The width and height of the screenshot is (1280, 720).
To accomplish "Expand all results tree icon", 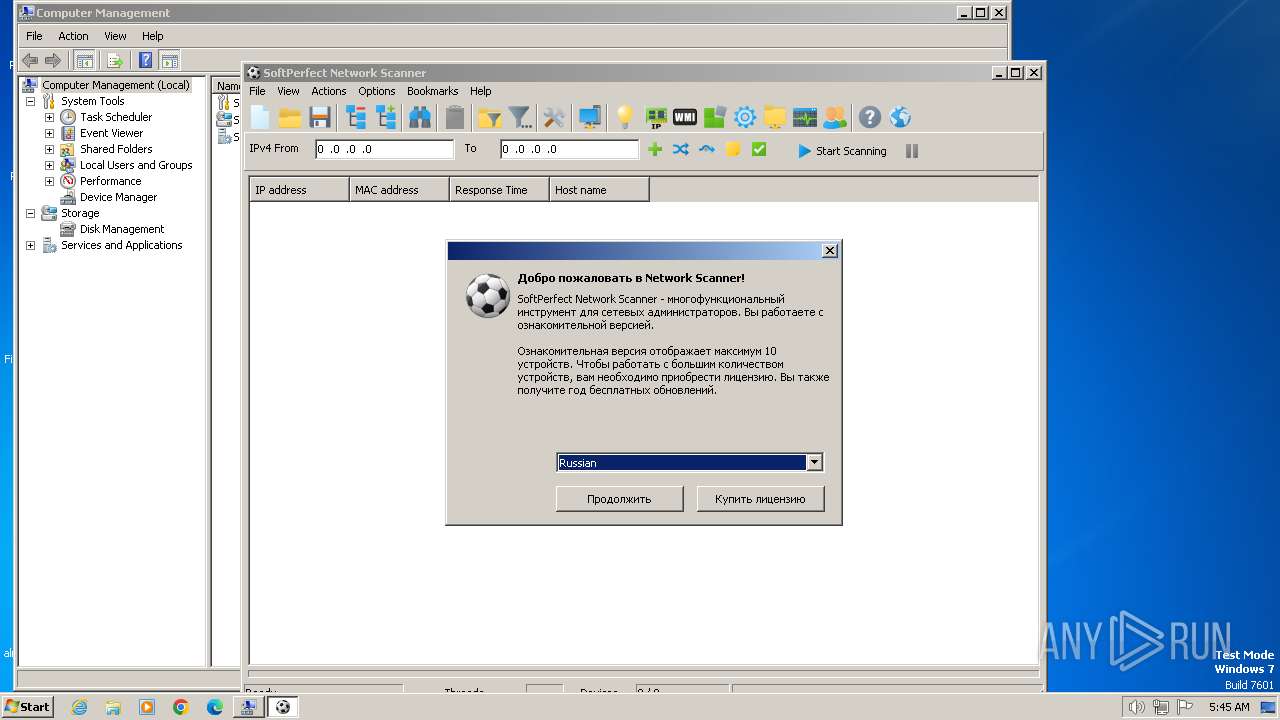I will pyautogui.click(x=386, y=118).
